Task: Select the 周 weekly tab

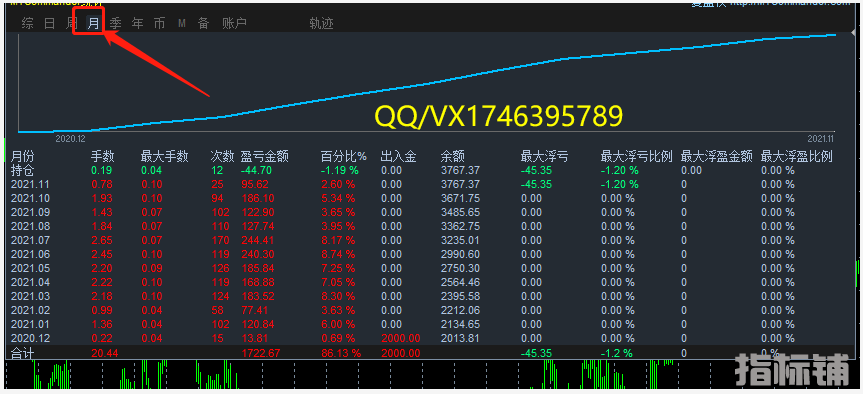Action: [x=72, y=23]
